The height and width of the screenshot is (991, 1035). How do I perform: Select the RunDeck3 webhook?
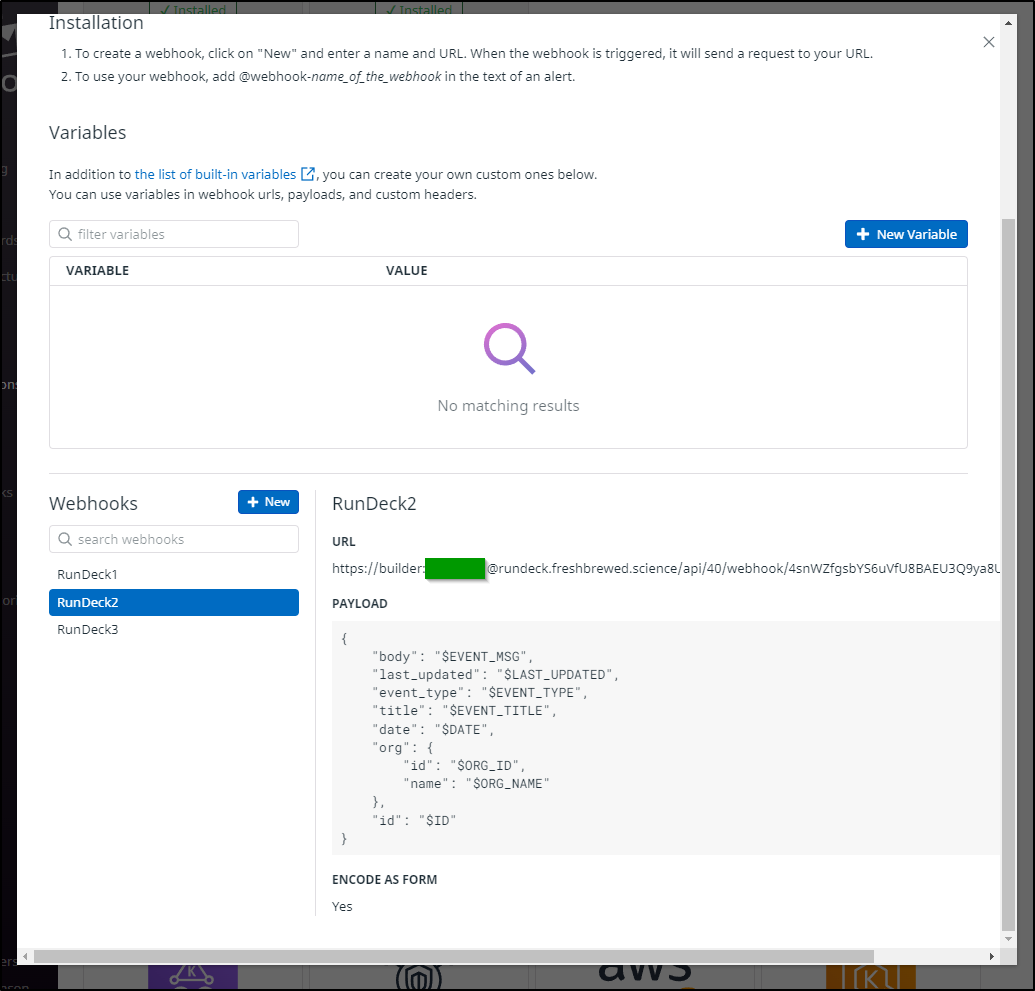coord(174,629)
